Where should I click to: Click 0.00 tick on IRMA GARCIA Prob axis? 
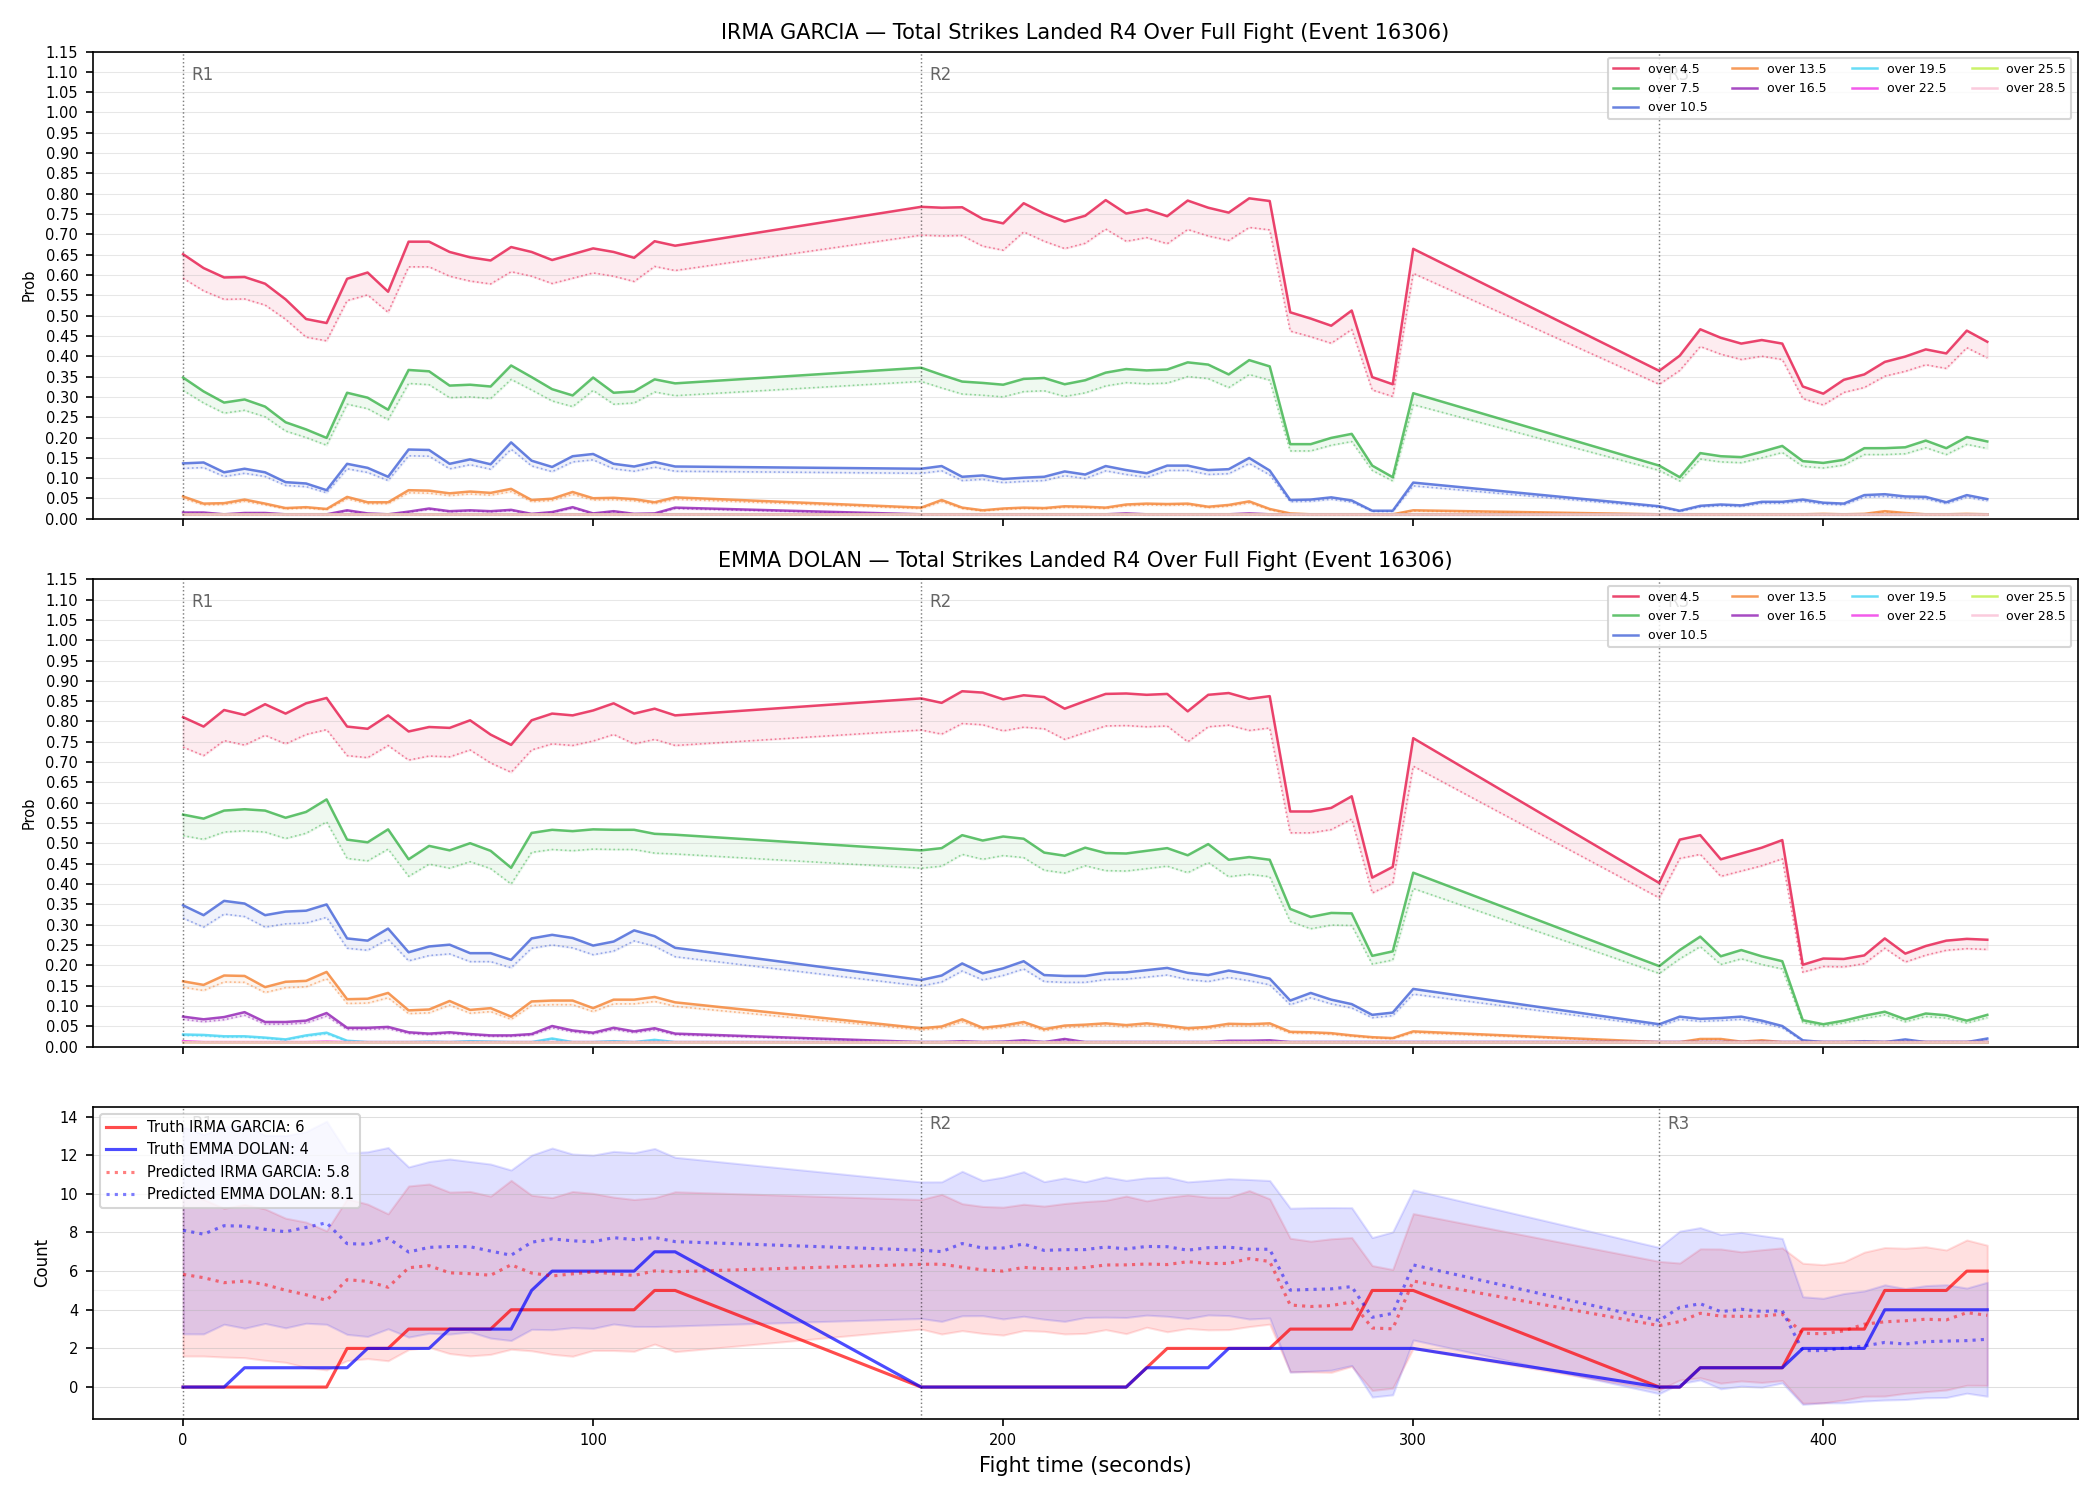coord(61,519)
